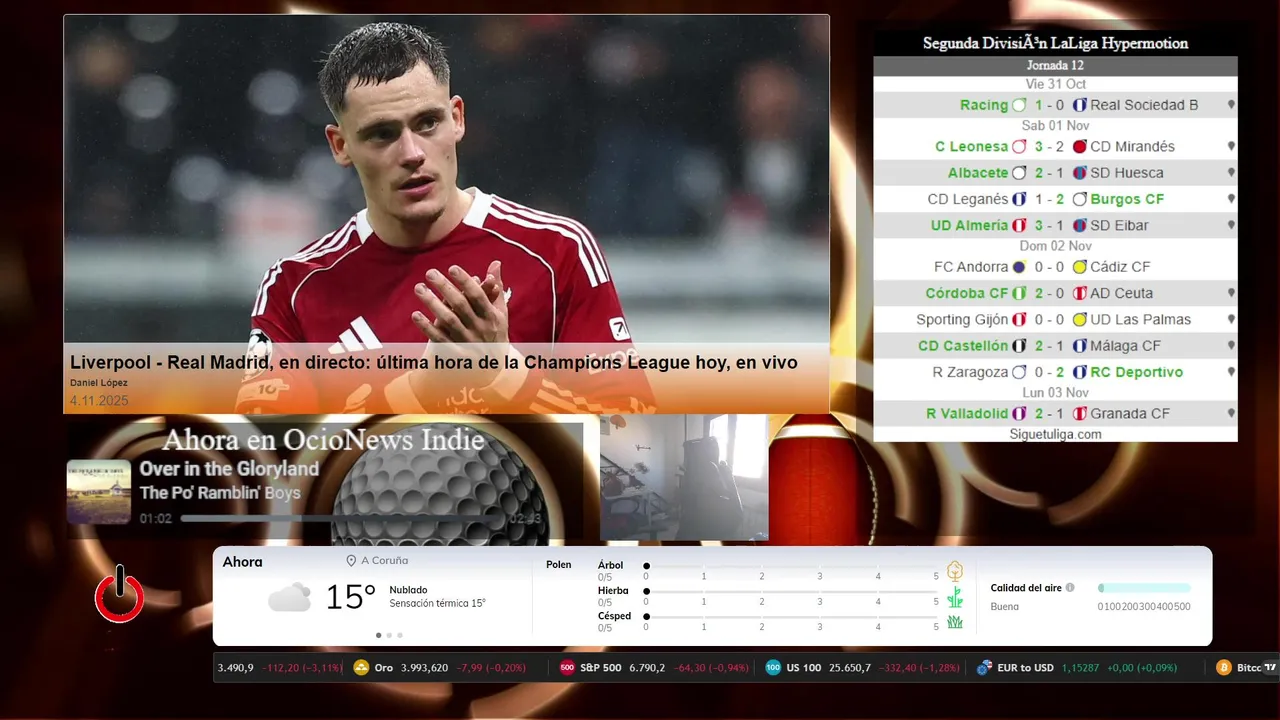Click the Racing team badge
This screenshot has width=1280, height=720.
pyautogui.click(x=1019, y=105)
